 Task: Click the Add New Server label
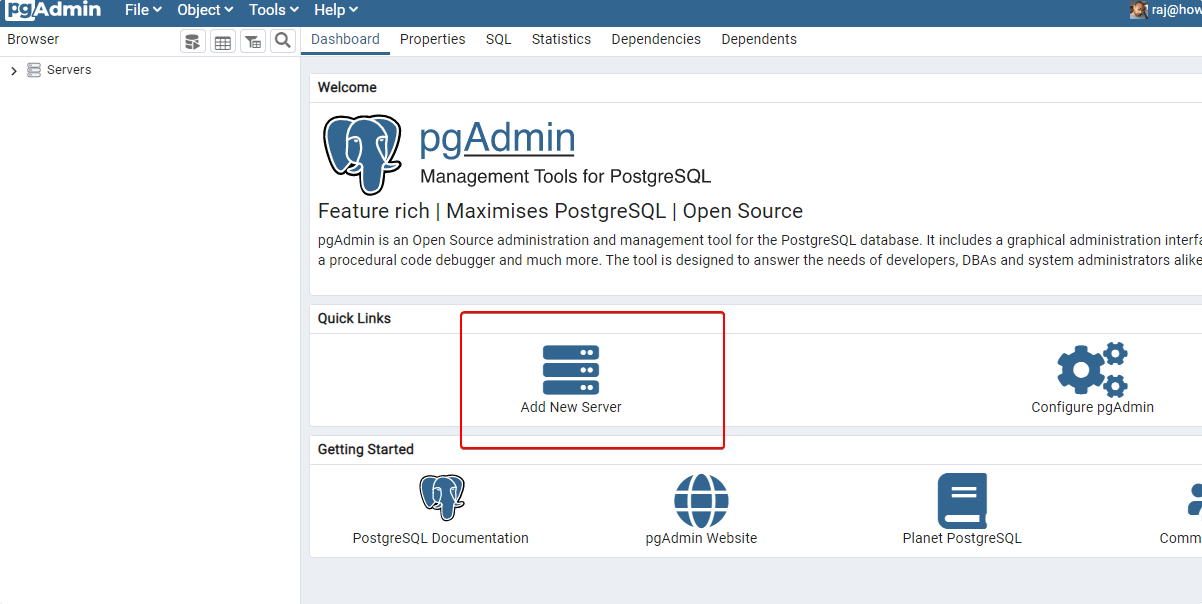tap(571, 408)
